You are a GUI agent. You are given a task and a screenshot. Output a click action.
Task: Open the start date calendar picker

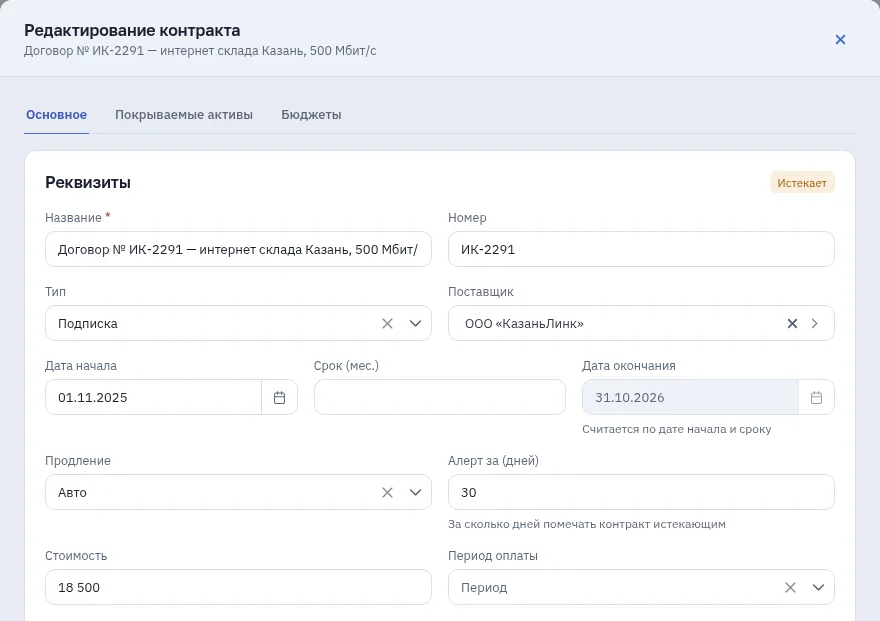point(279,398)
